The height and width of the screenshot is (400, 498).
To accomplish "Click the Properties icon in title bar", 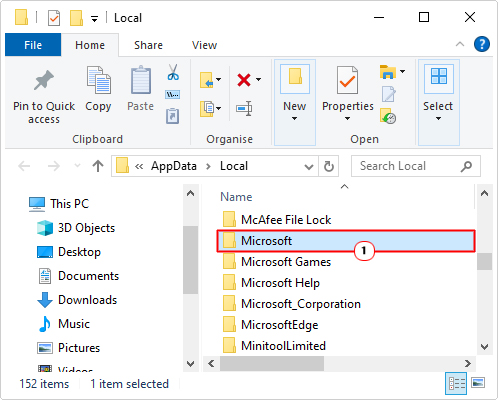I will [54, 18].
